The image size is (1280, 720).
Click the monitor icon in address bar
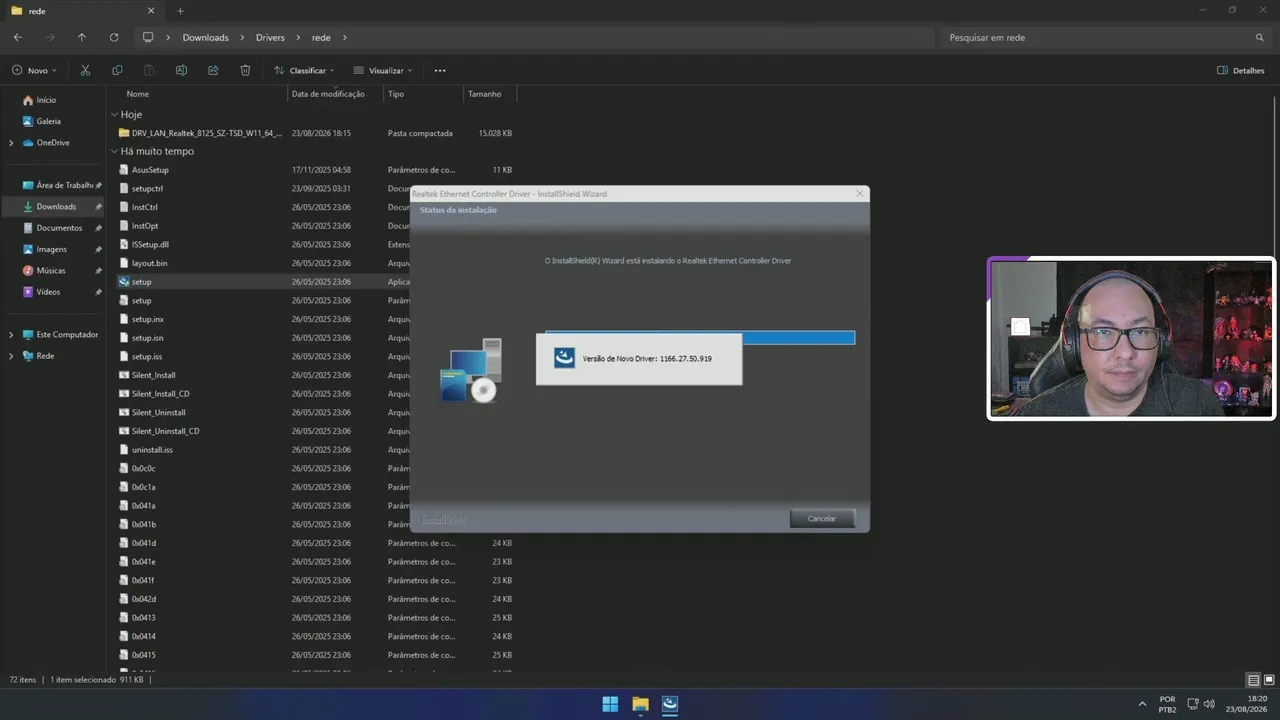pos(148,37)
